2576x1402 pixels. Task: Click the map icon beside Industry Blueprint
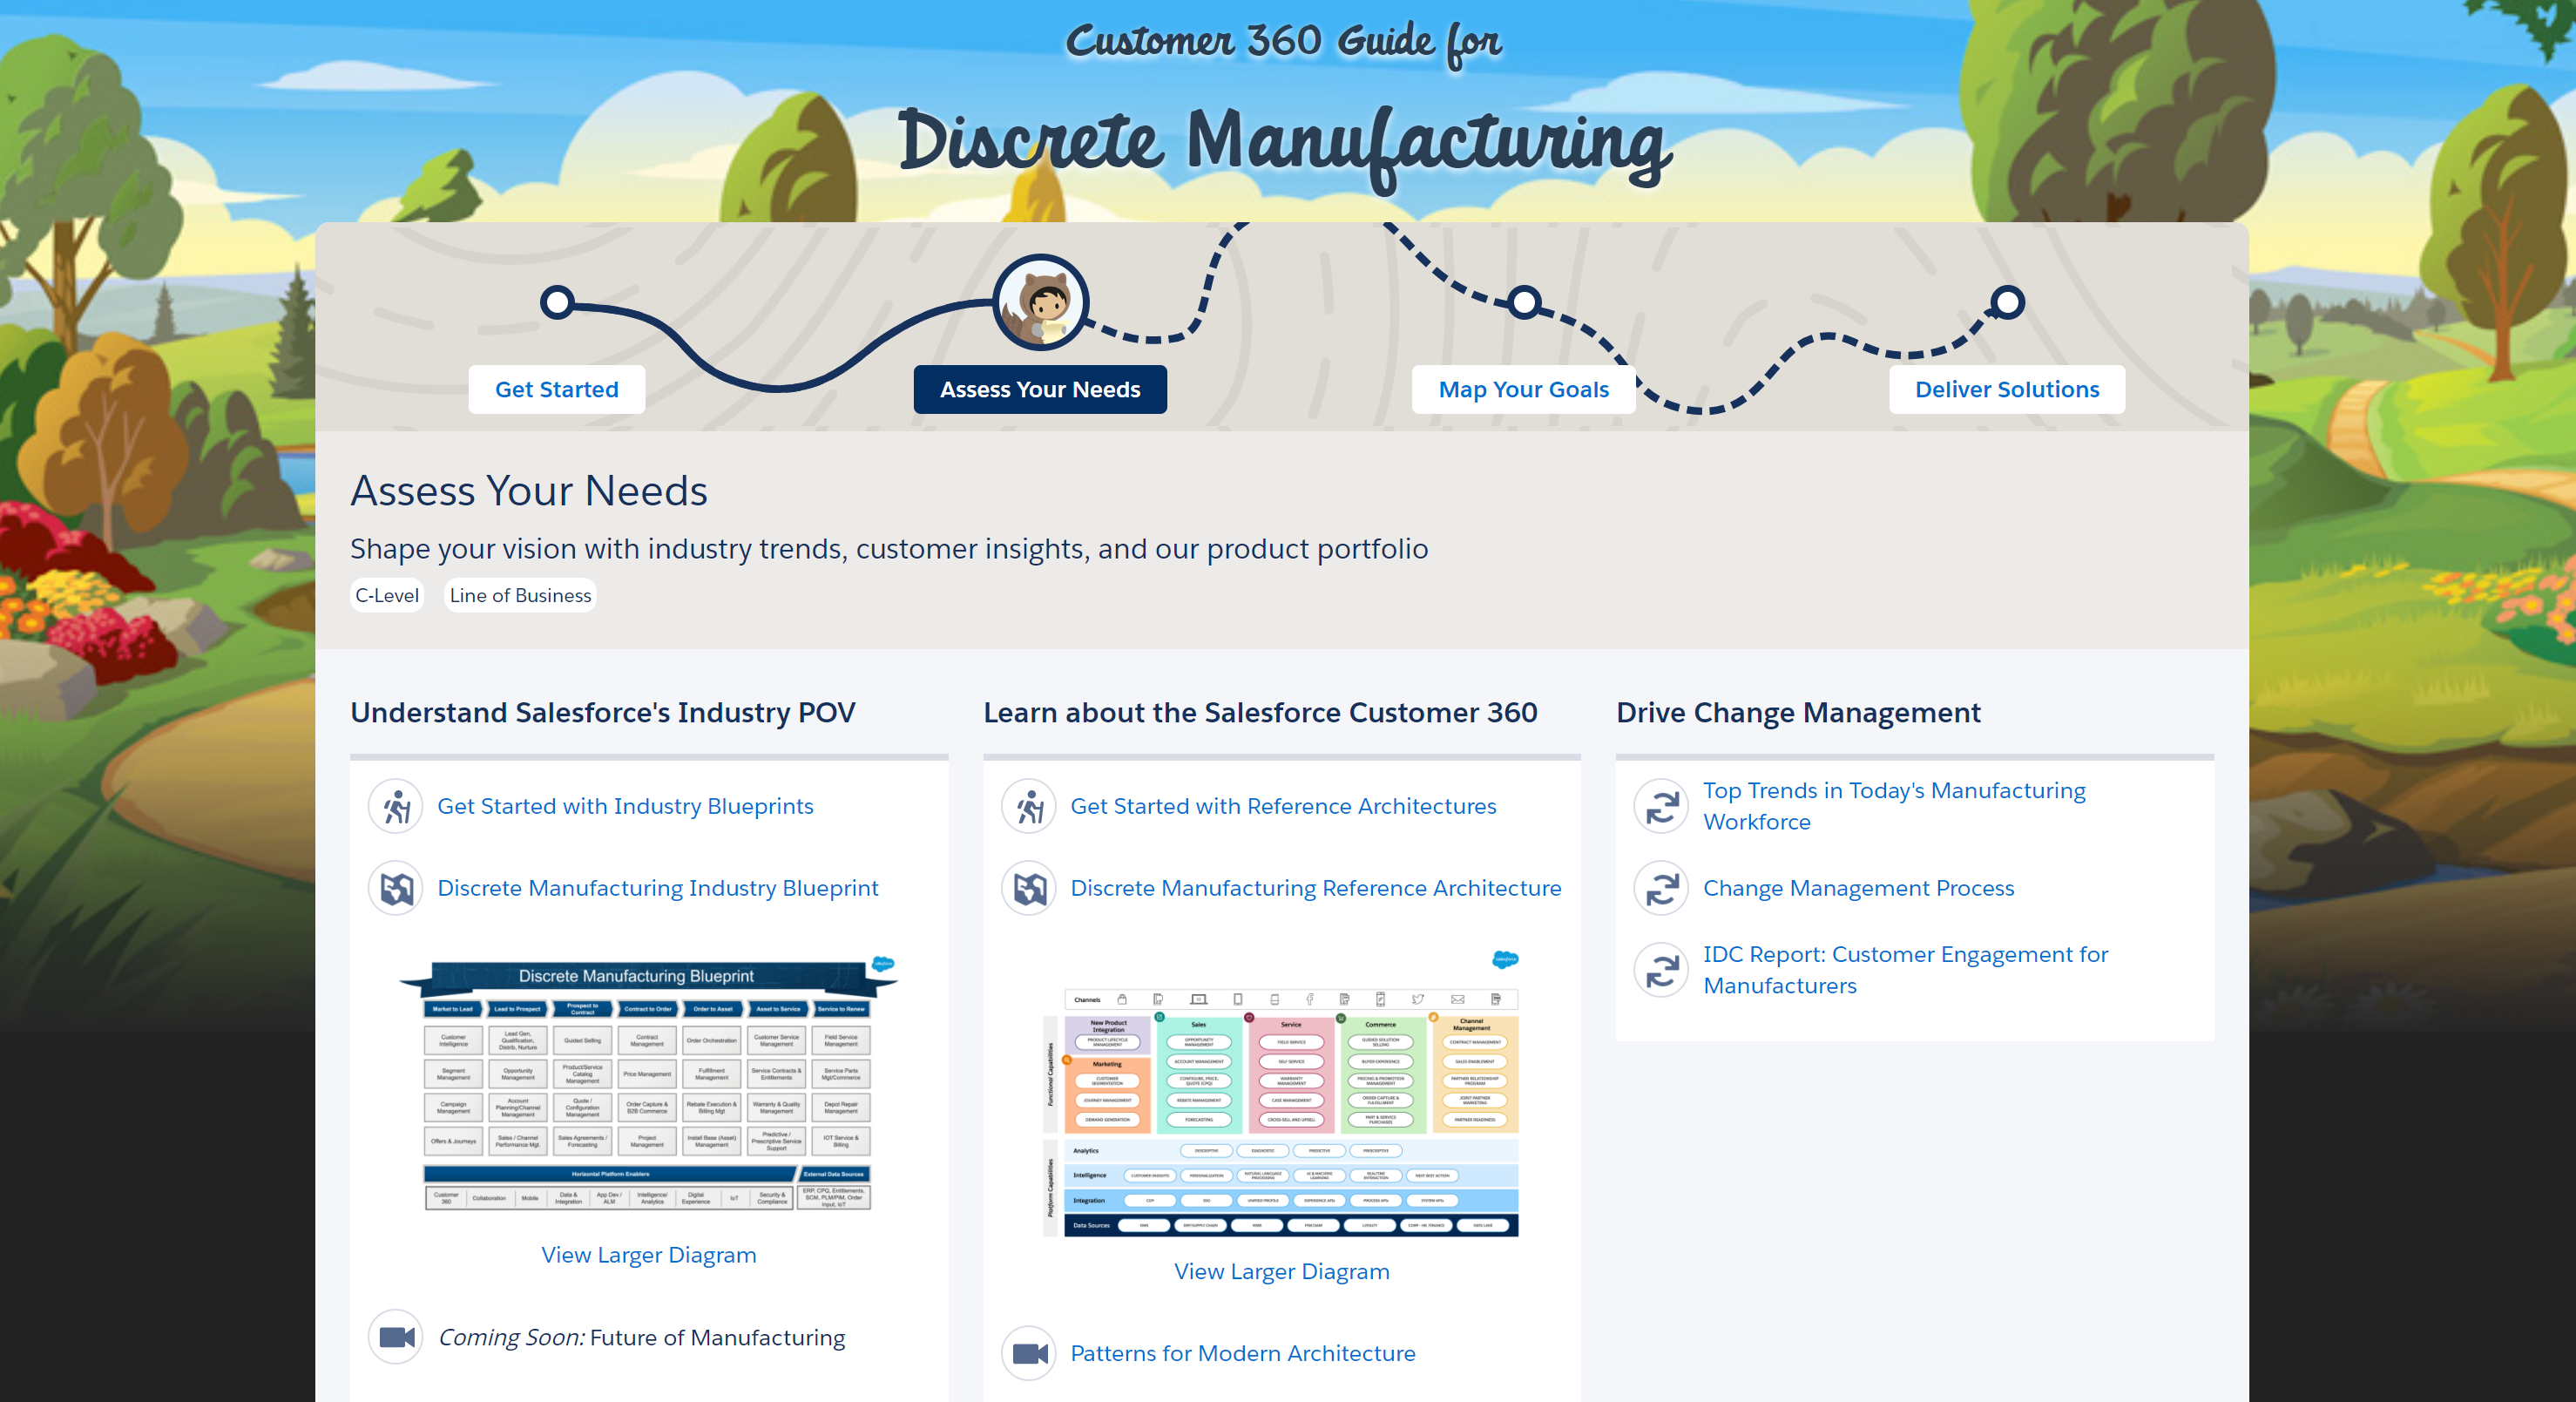(x=397, y=888)
